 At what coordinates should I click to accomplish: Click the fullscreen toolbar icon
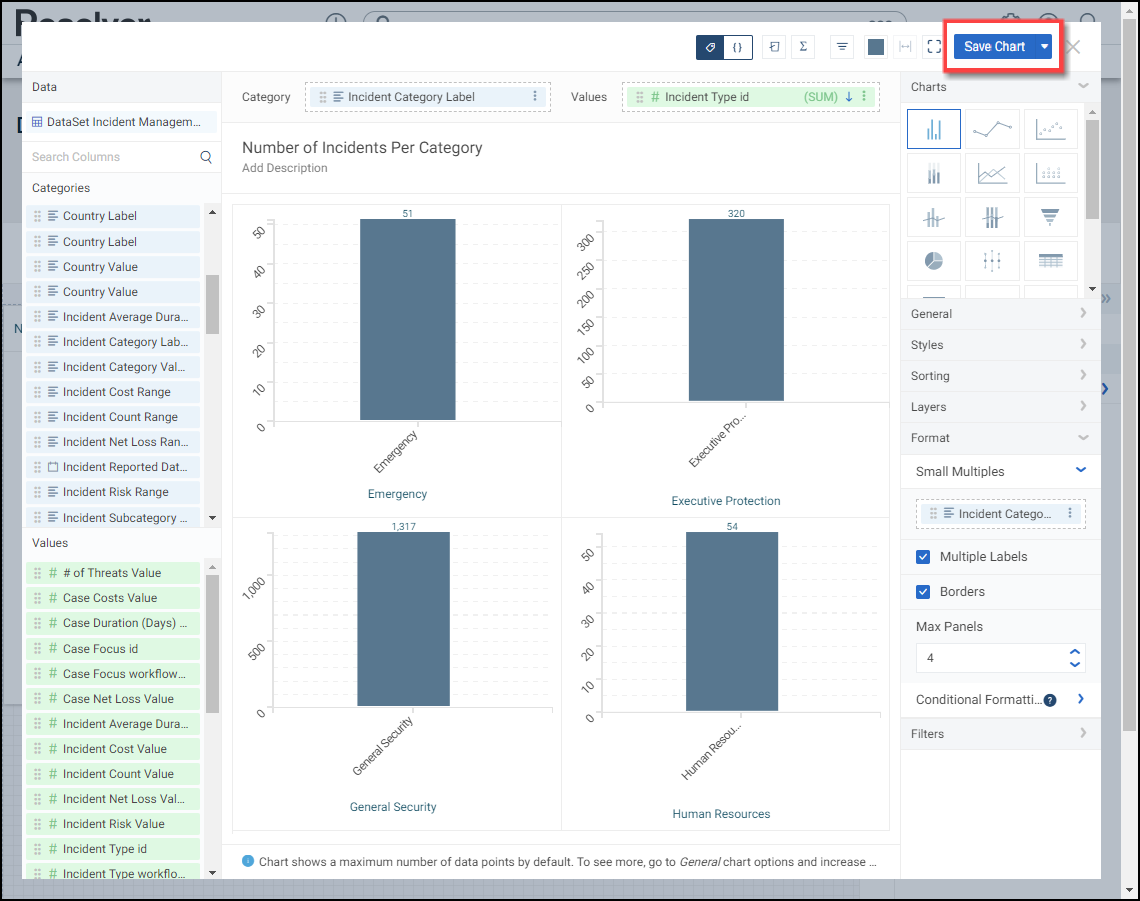tap(934, 47)
